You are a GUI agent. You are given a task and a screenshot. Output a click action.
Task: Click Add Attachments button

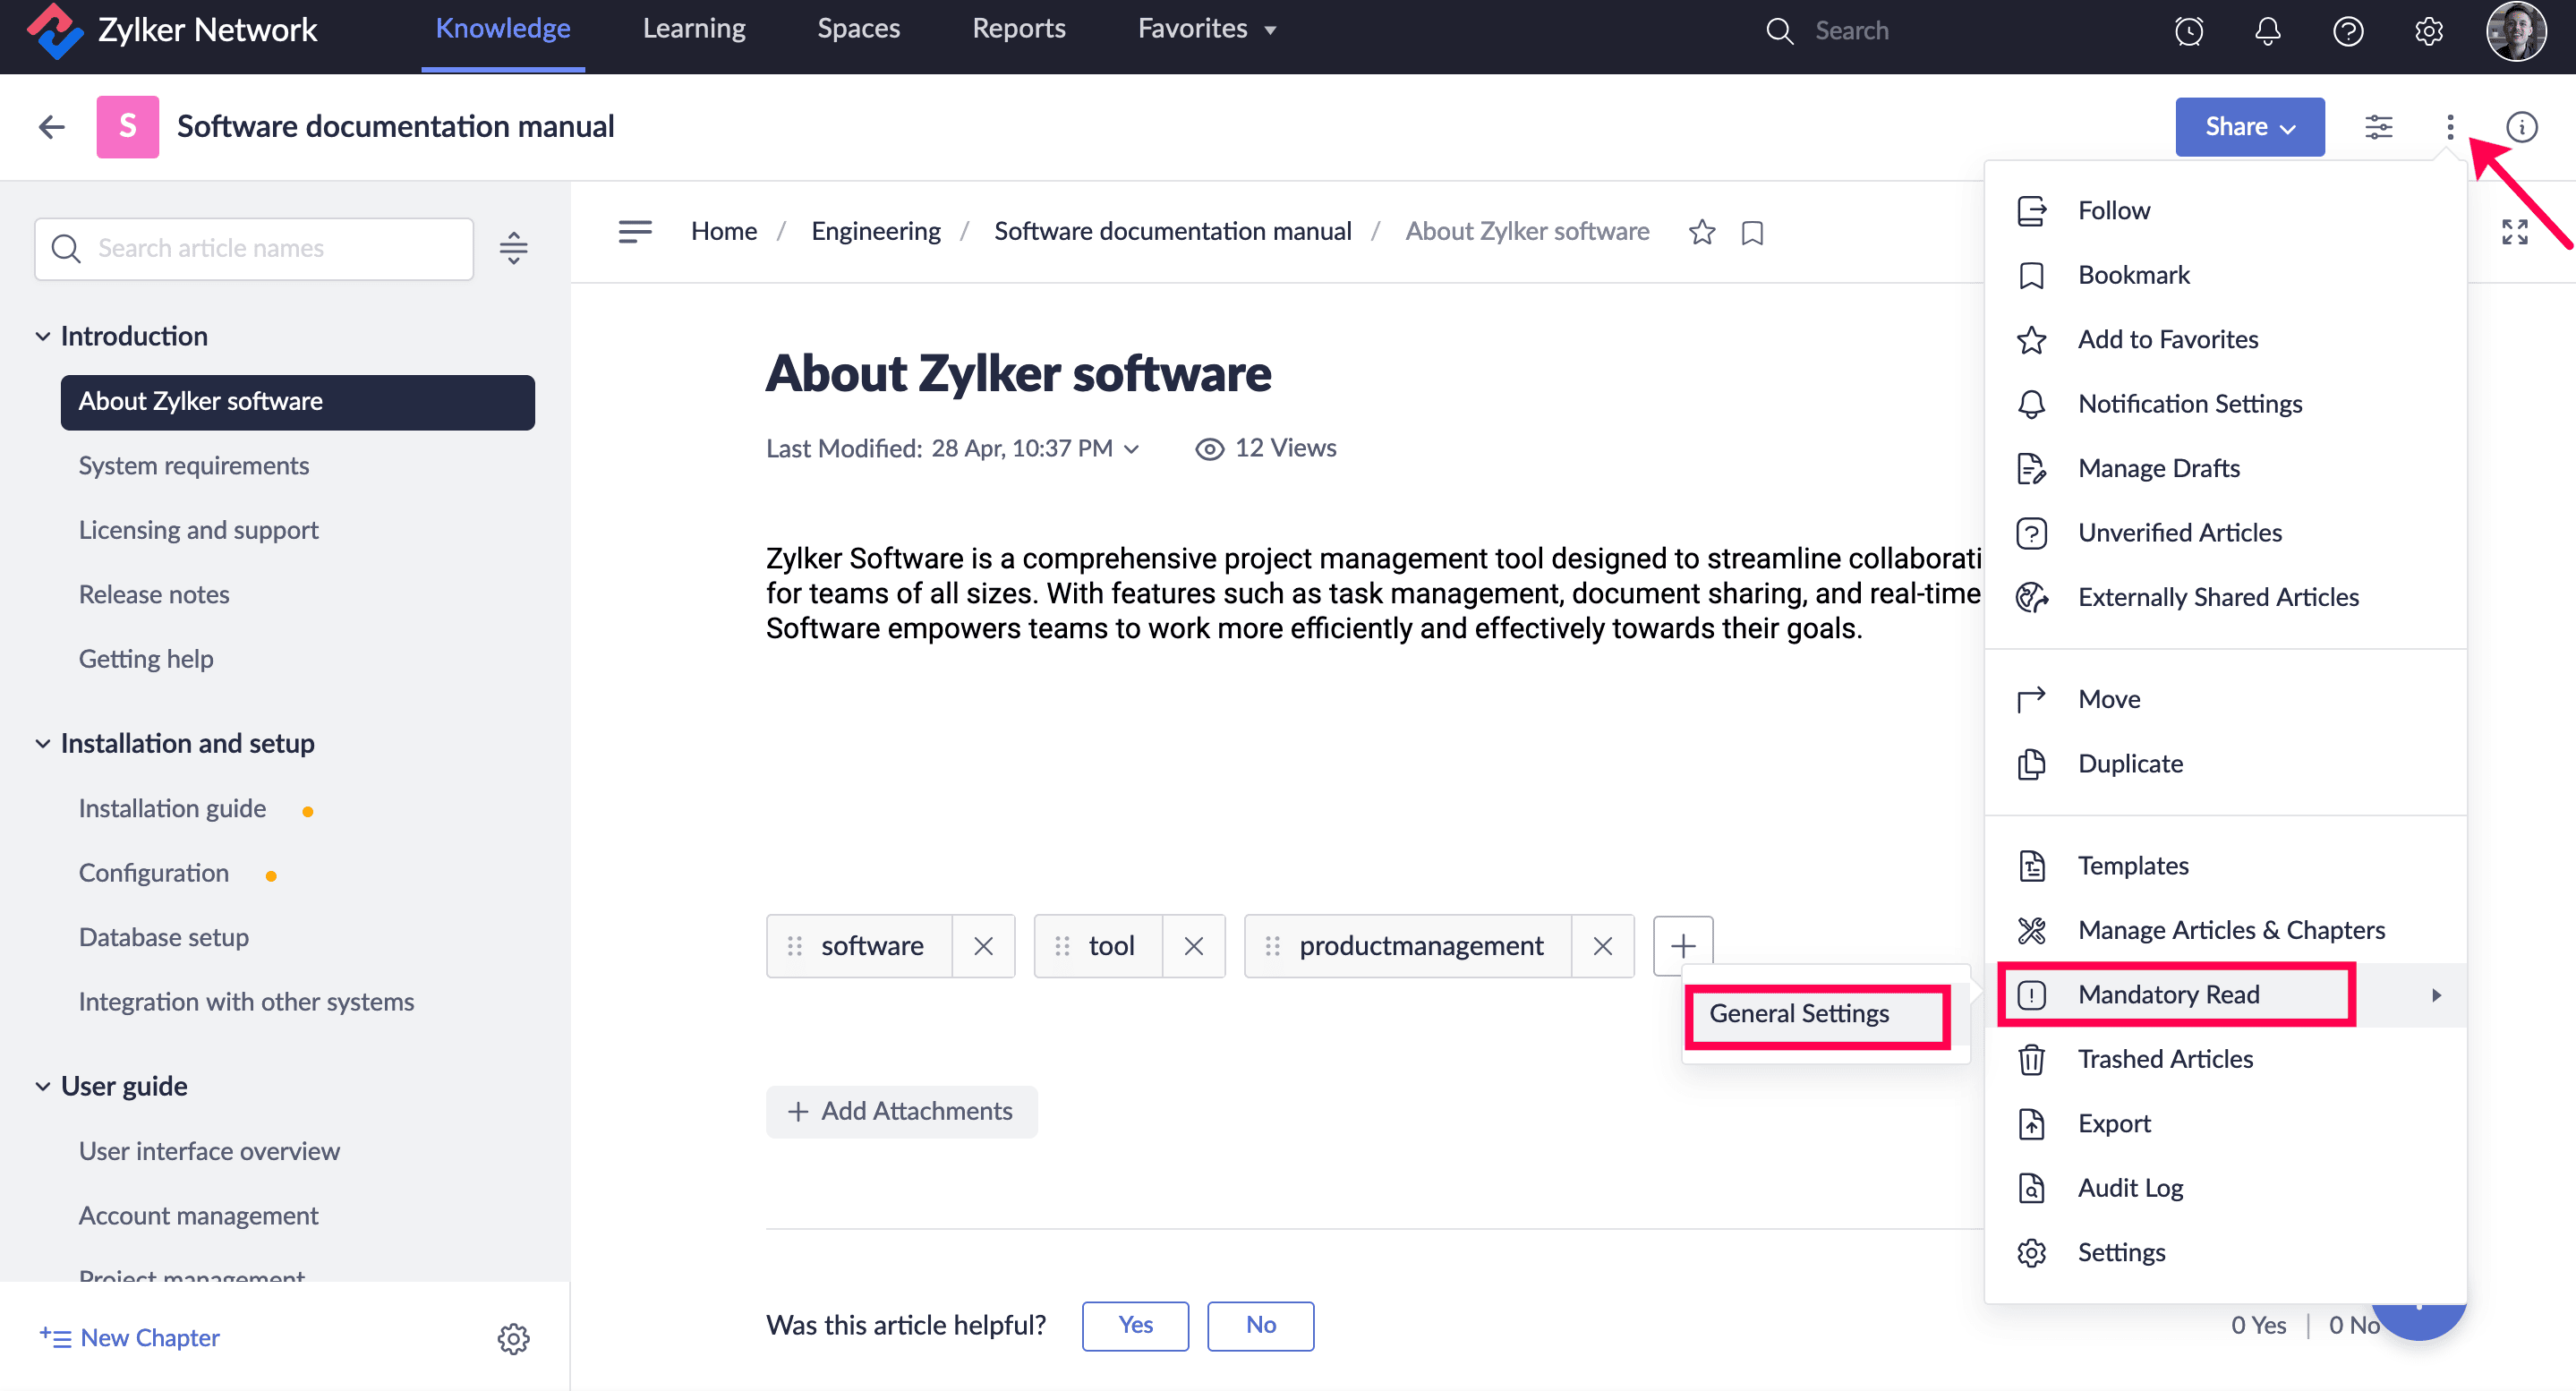click(901, 1111)
